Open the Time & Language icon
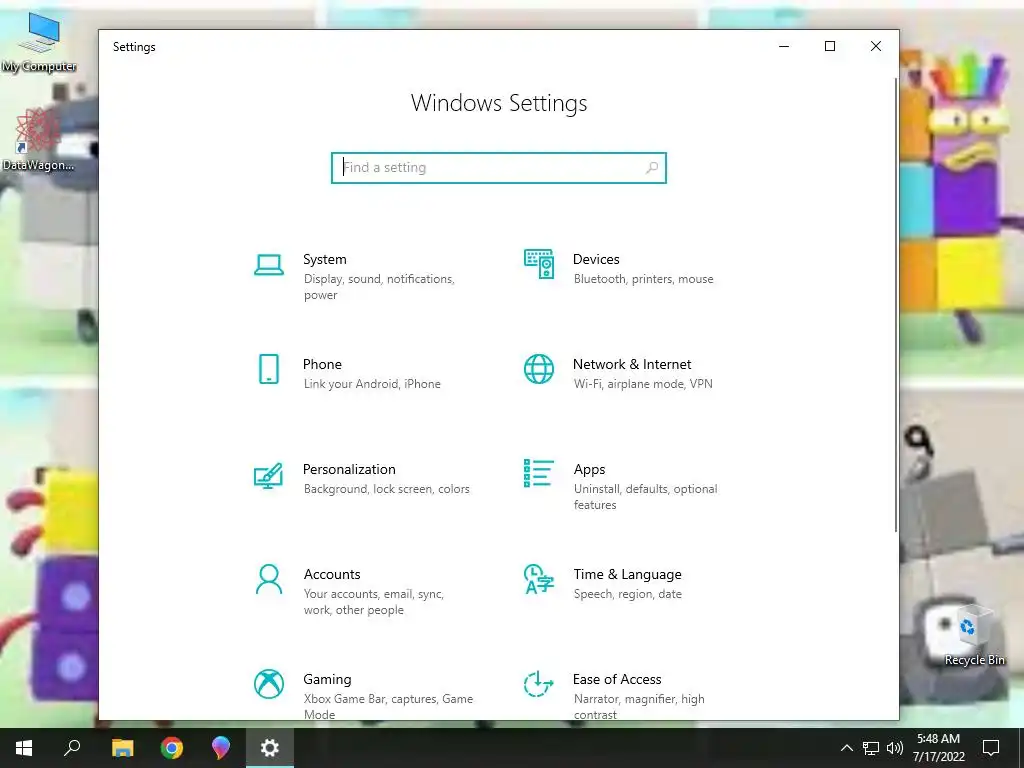This screenshot has width=1024, height=768. click(x=539, y=579)
